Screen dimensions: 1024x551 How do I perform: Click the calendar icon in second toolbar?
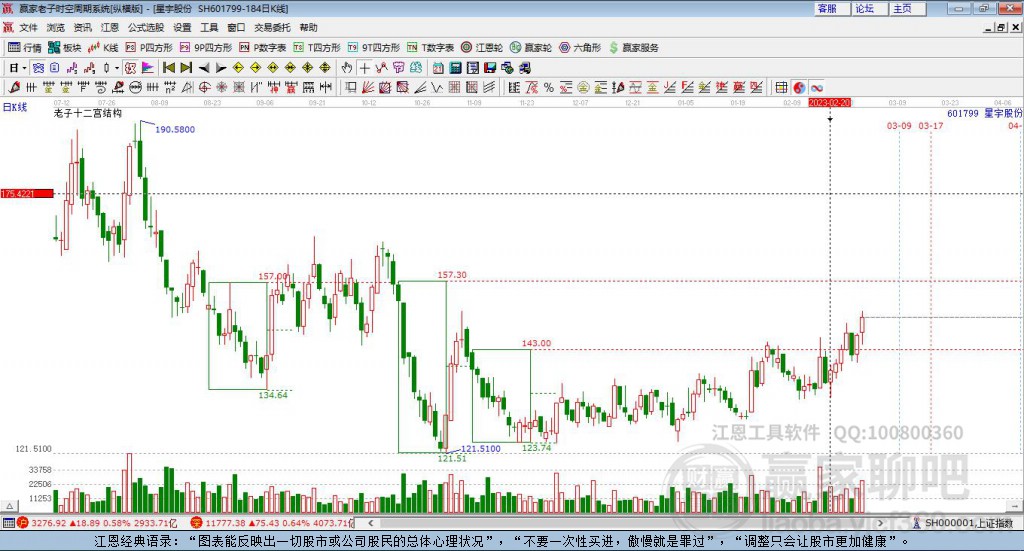(x=438, y=68)
